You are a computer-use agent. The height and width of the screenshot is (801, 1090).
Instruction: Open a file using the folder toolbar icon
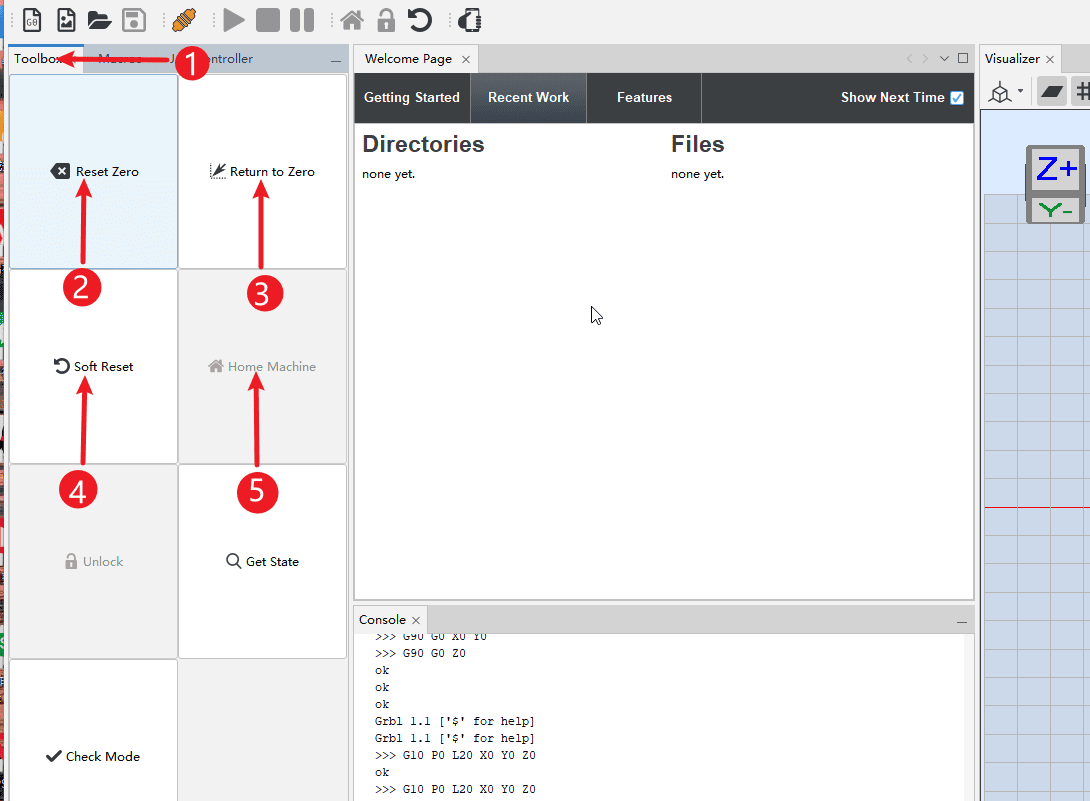pyautogui.click(x=99, y=20)
